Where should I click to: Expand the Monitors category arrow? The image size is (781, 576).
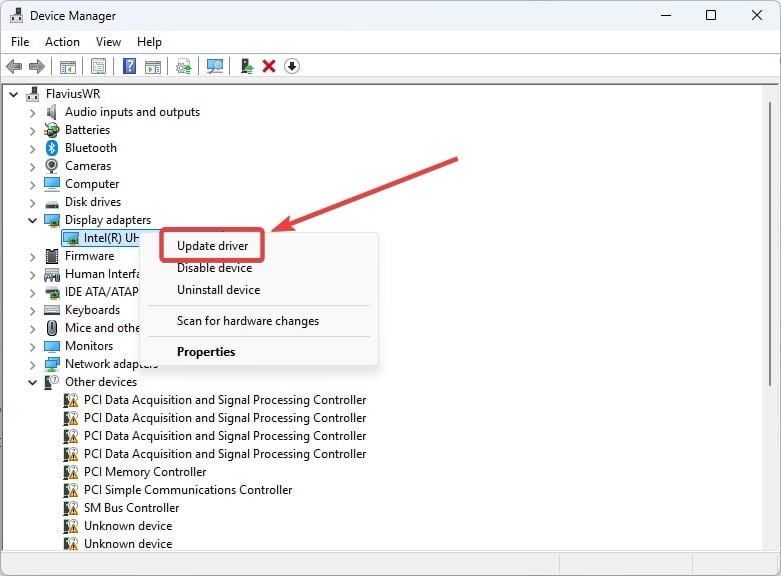pos(32,346)
